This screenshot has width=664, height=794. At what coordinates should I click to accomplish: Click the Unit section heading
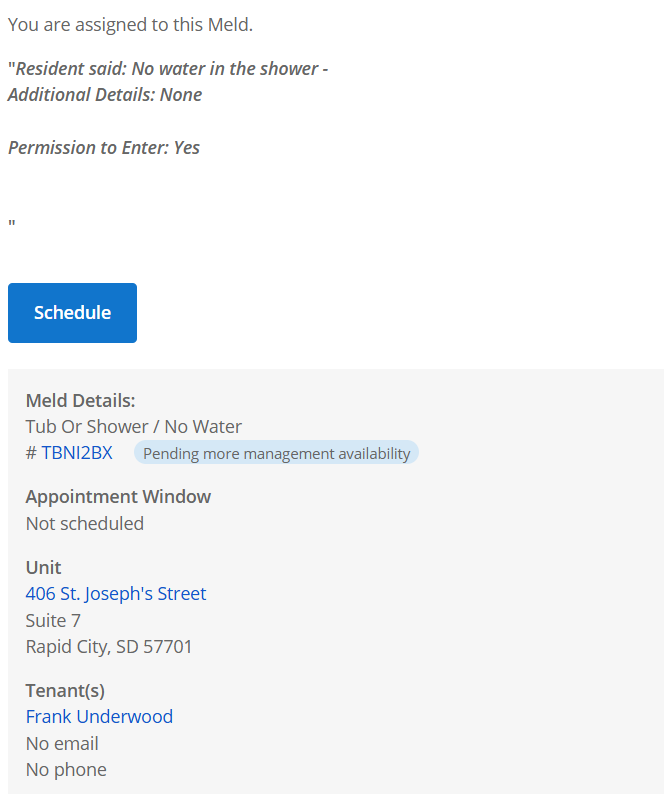coord(44,568)
